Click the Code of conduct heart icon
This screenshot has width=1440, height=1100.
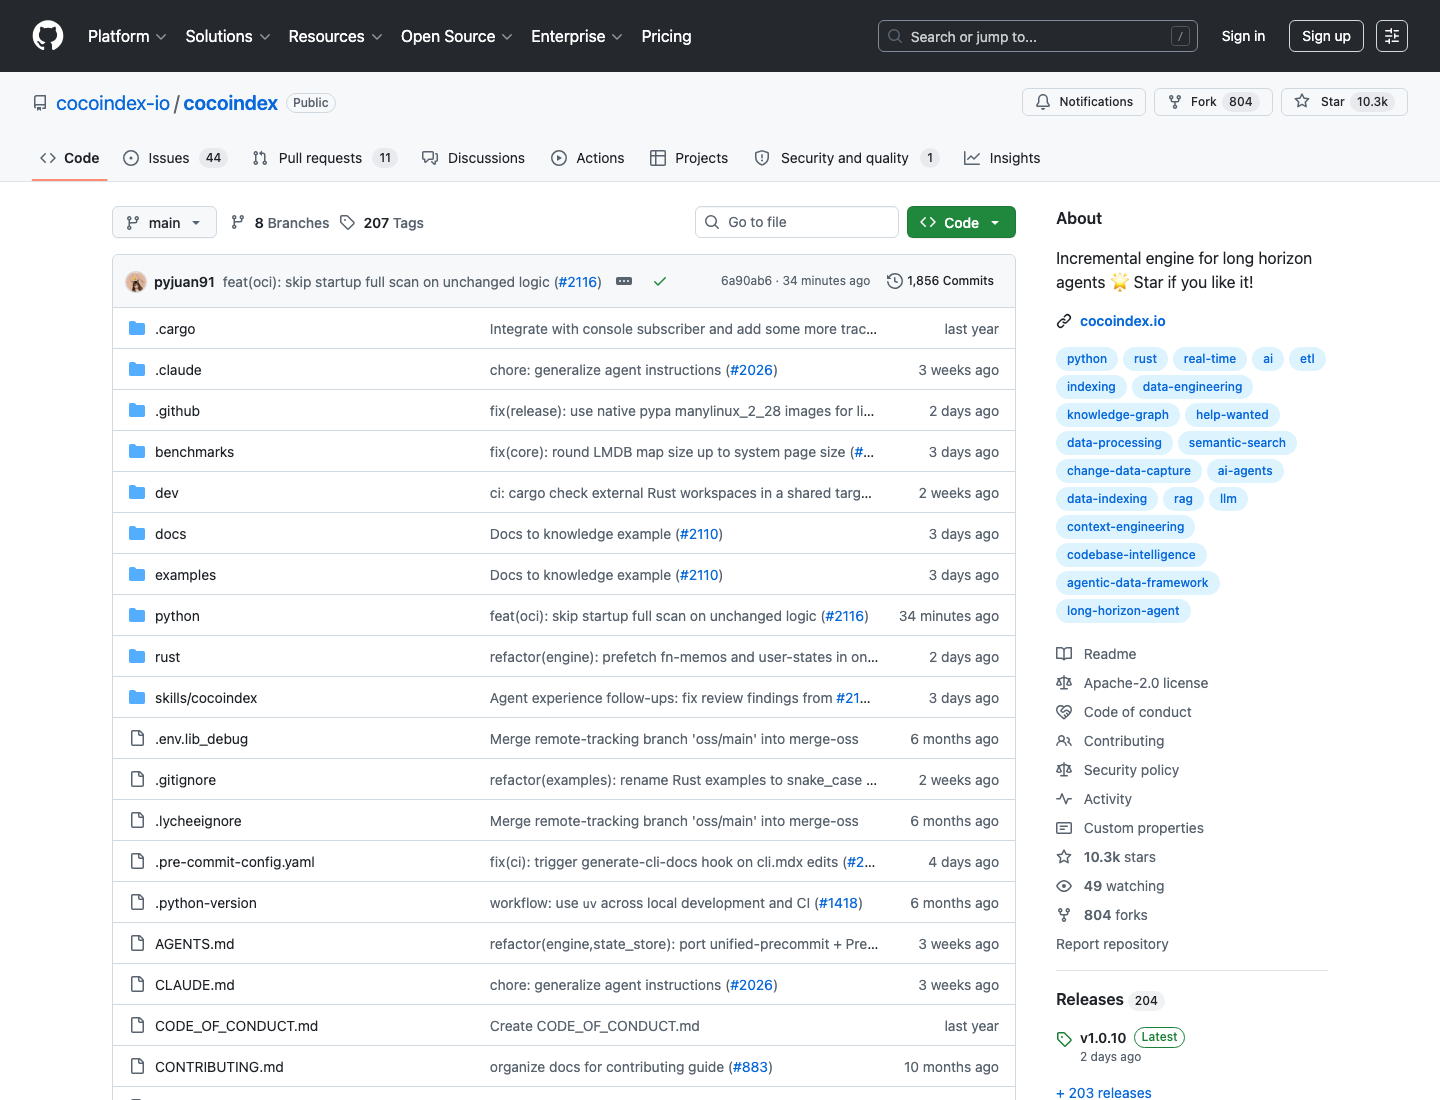pos(1064,712)
